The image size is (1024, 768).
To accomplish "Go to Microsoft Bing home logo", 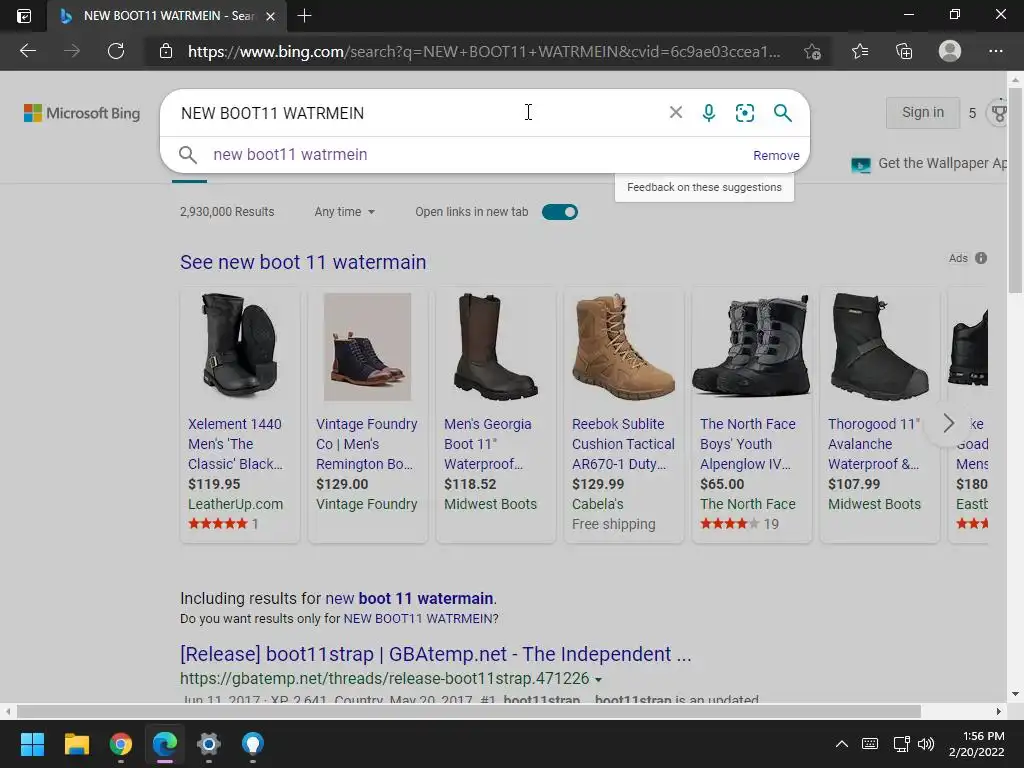I will coord(82,113).
